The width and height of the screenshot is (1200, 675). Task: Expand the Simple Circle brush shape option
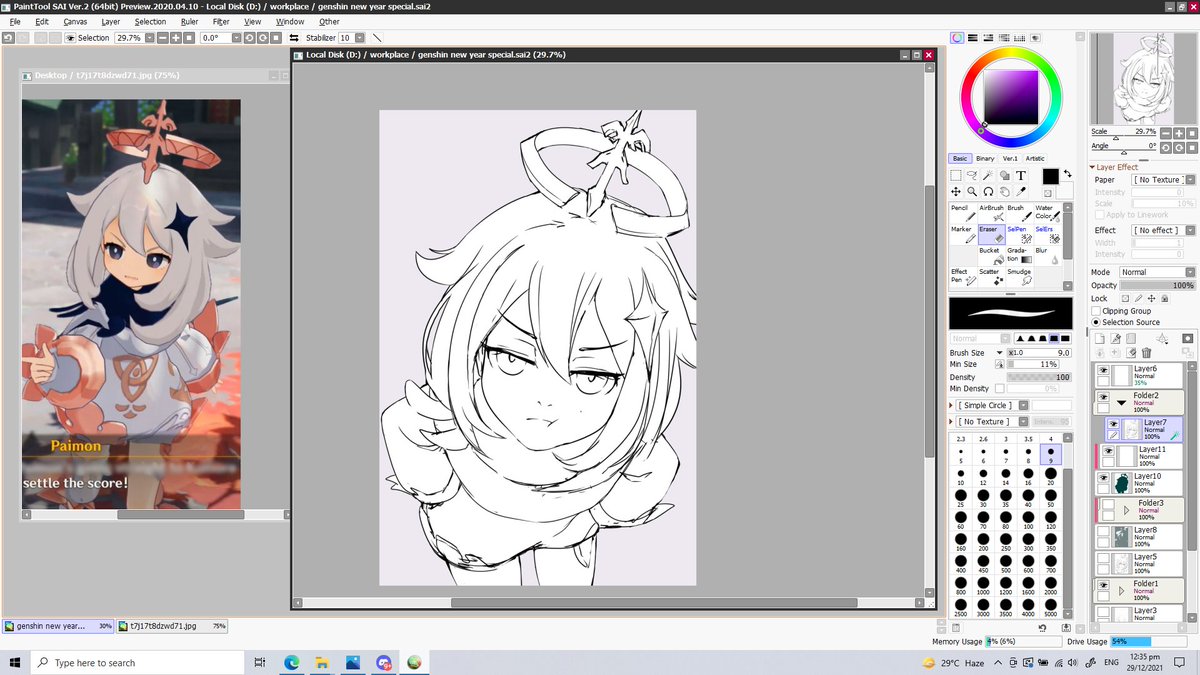point(950,405)
